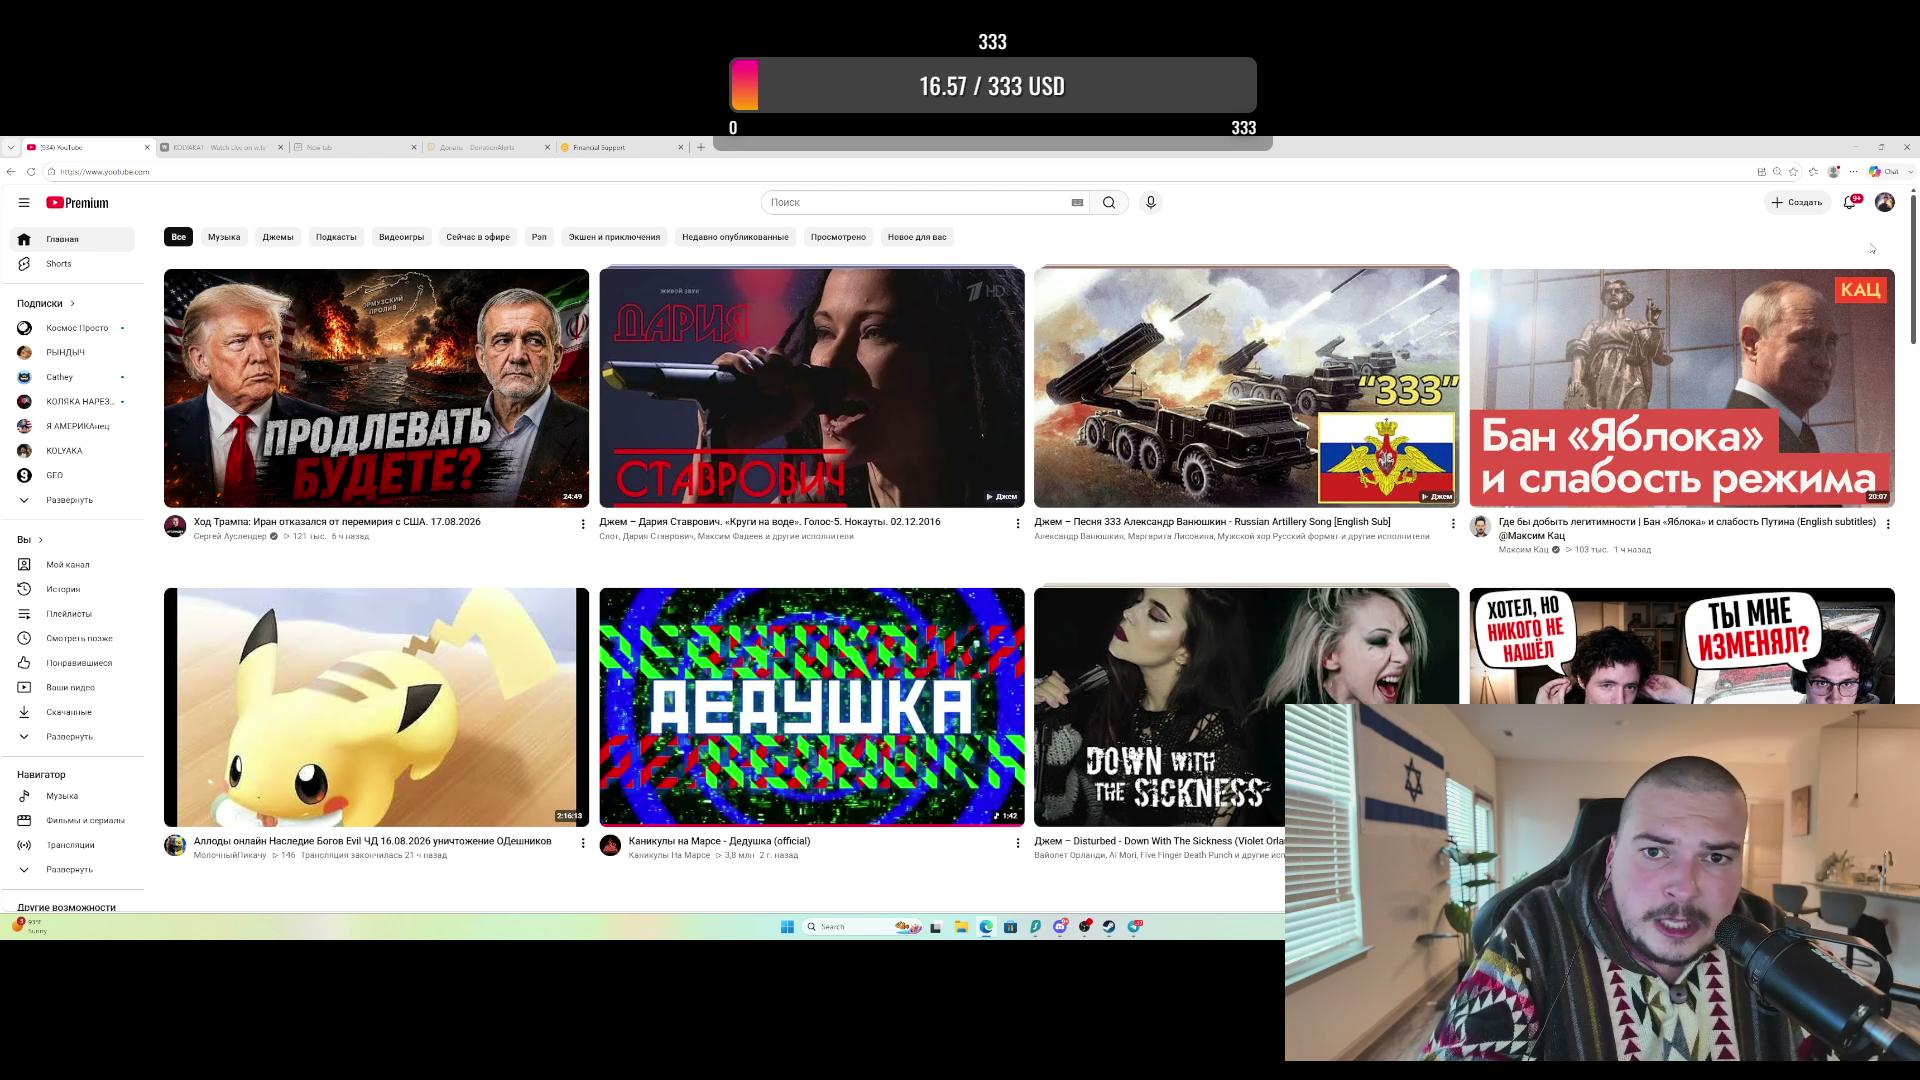The height and width of the screenshot is (1080, 1920).
Task: Open the Подписки section chevron
Action: click(x=73, y=304)
